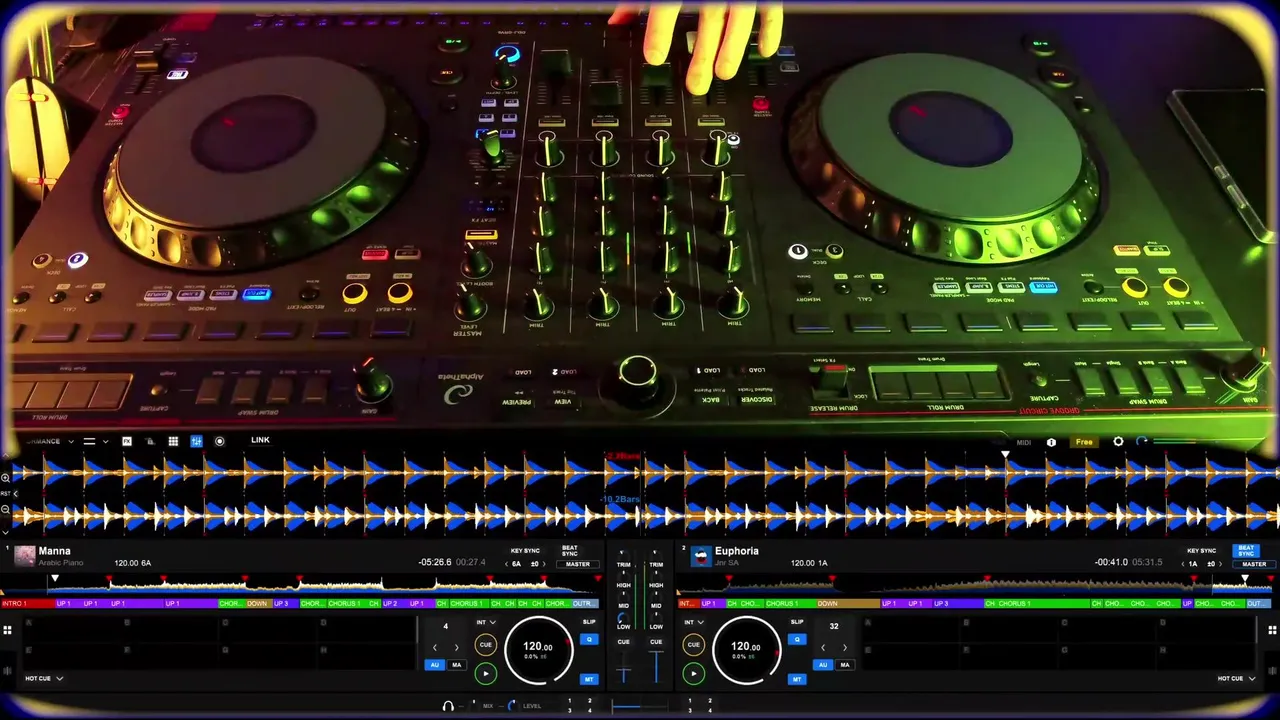The height and width of the screenshot is (720, 1280).
Task: Toggle channel 1 headphone CUE in mixer
Action: coord(624,642)
